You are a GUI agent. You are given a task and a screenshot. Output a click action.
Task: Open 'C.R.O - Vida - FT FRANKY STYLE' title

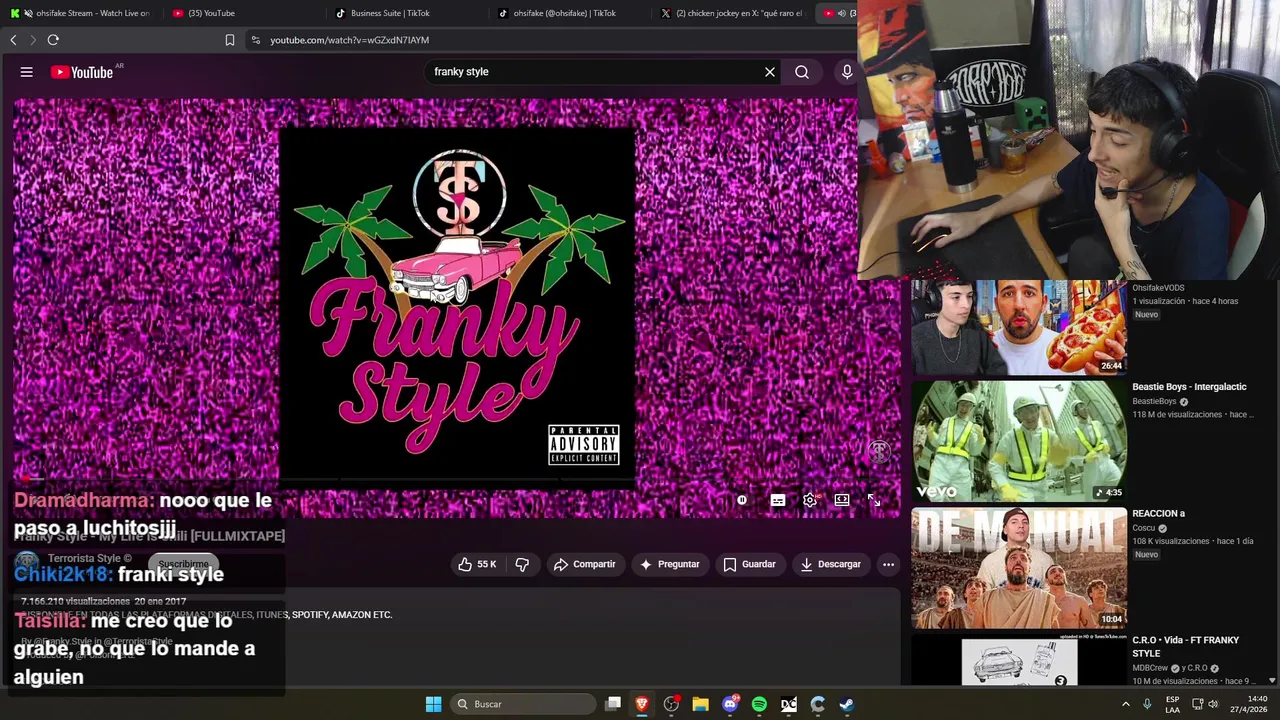coord(1186,646)
